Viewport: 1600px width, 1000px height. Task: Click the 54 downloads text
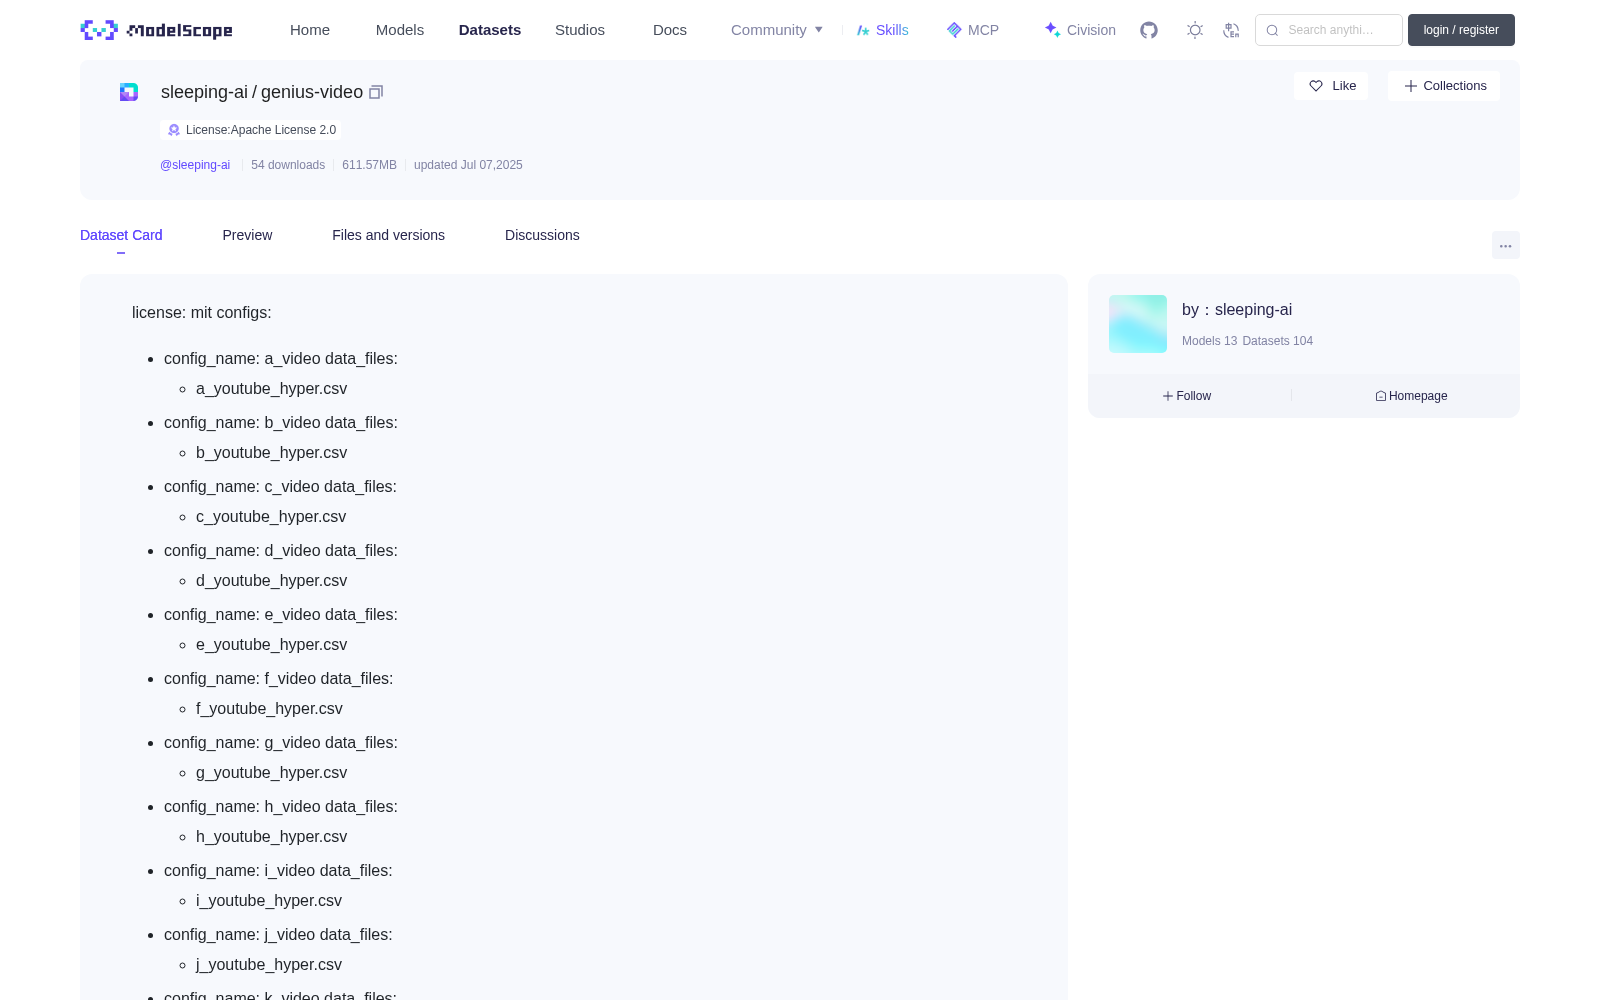click(288, 165)
